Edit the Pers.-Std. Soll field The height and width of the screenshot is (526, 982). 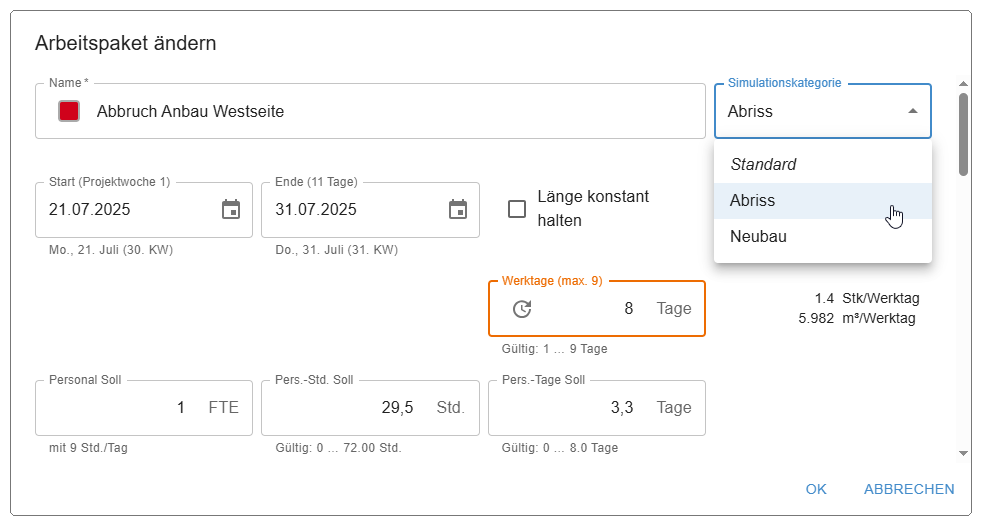(350, 408)
